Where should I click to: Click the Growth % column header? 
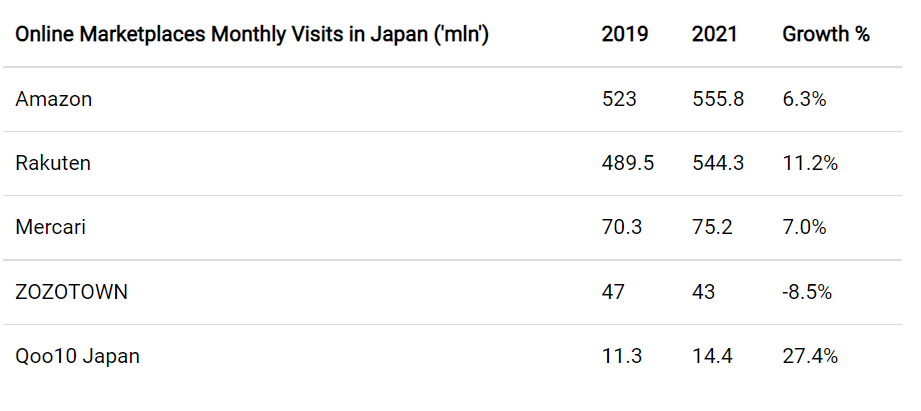pos(825,35)
